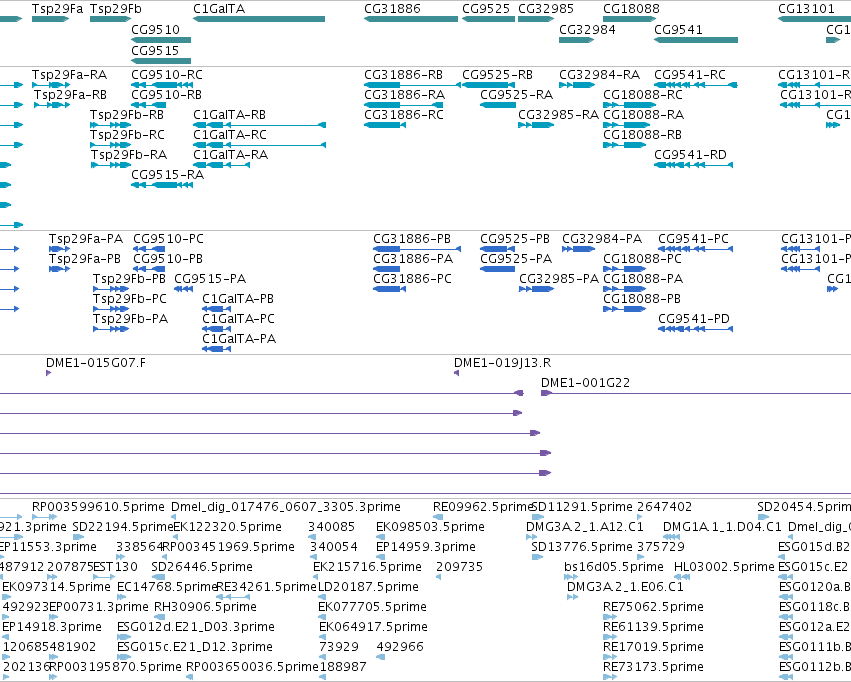Click transcript label Tsp29Fb-RA
851x682 pixels.
129,155
